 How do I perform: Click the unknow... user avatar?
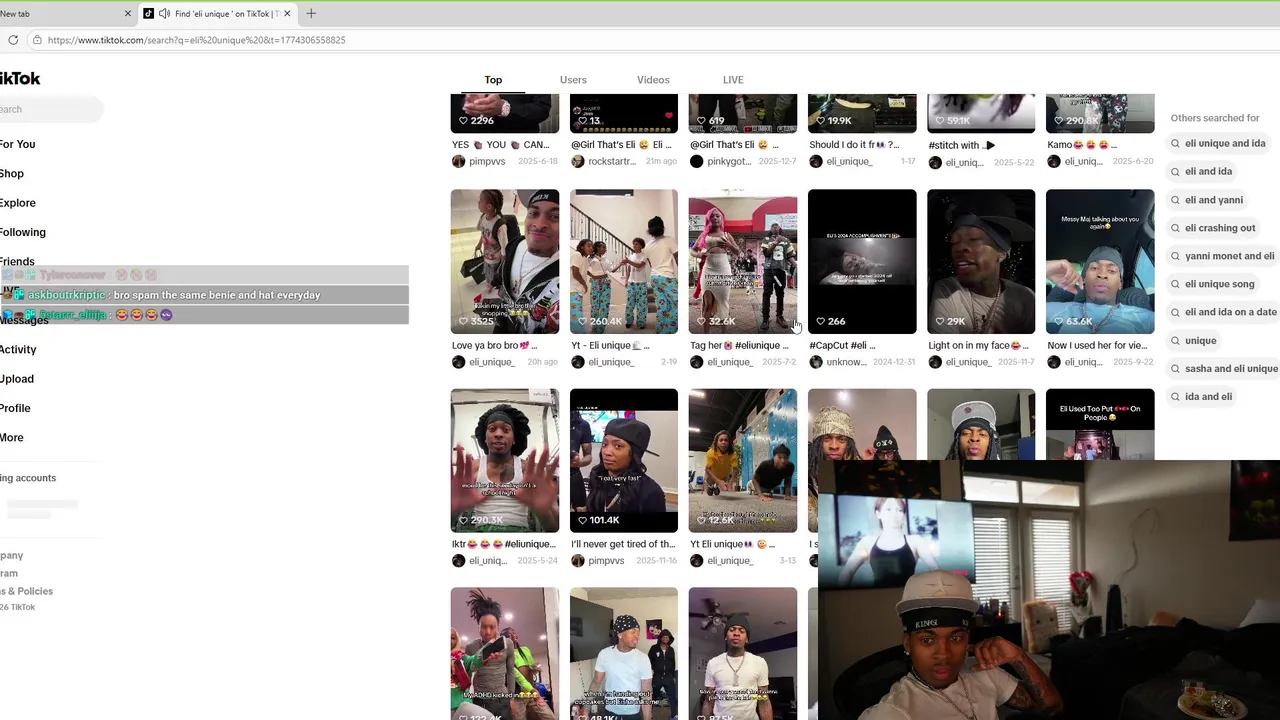[815, 362]
